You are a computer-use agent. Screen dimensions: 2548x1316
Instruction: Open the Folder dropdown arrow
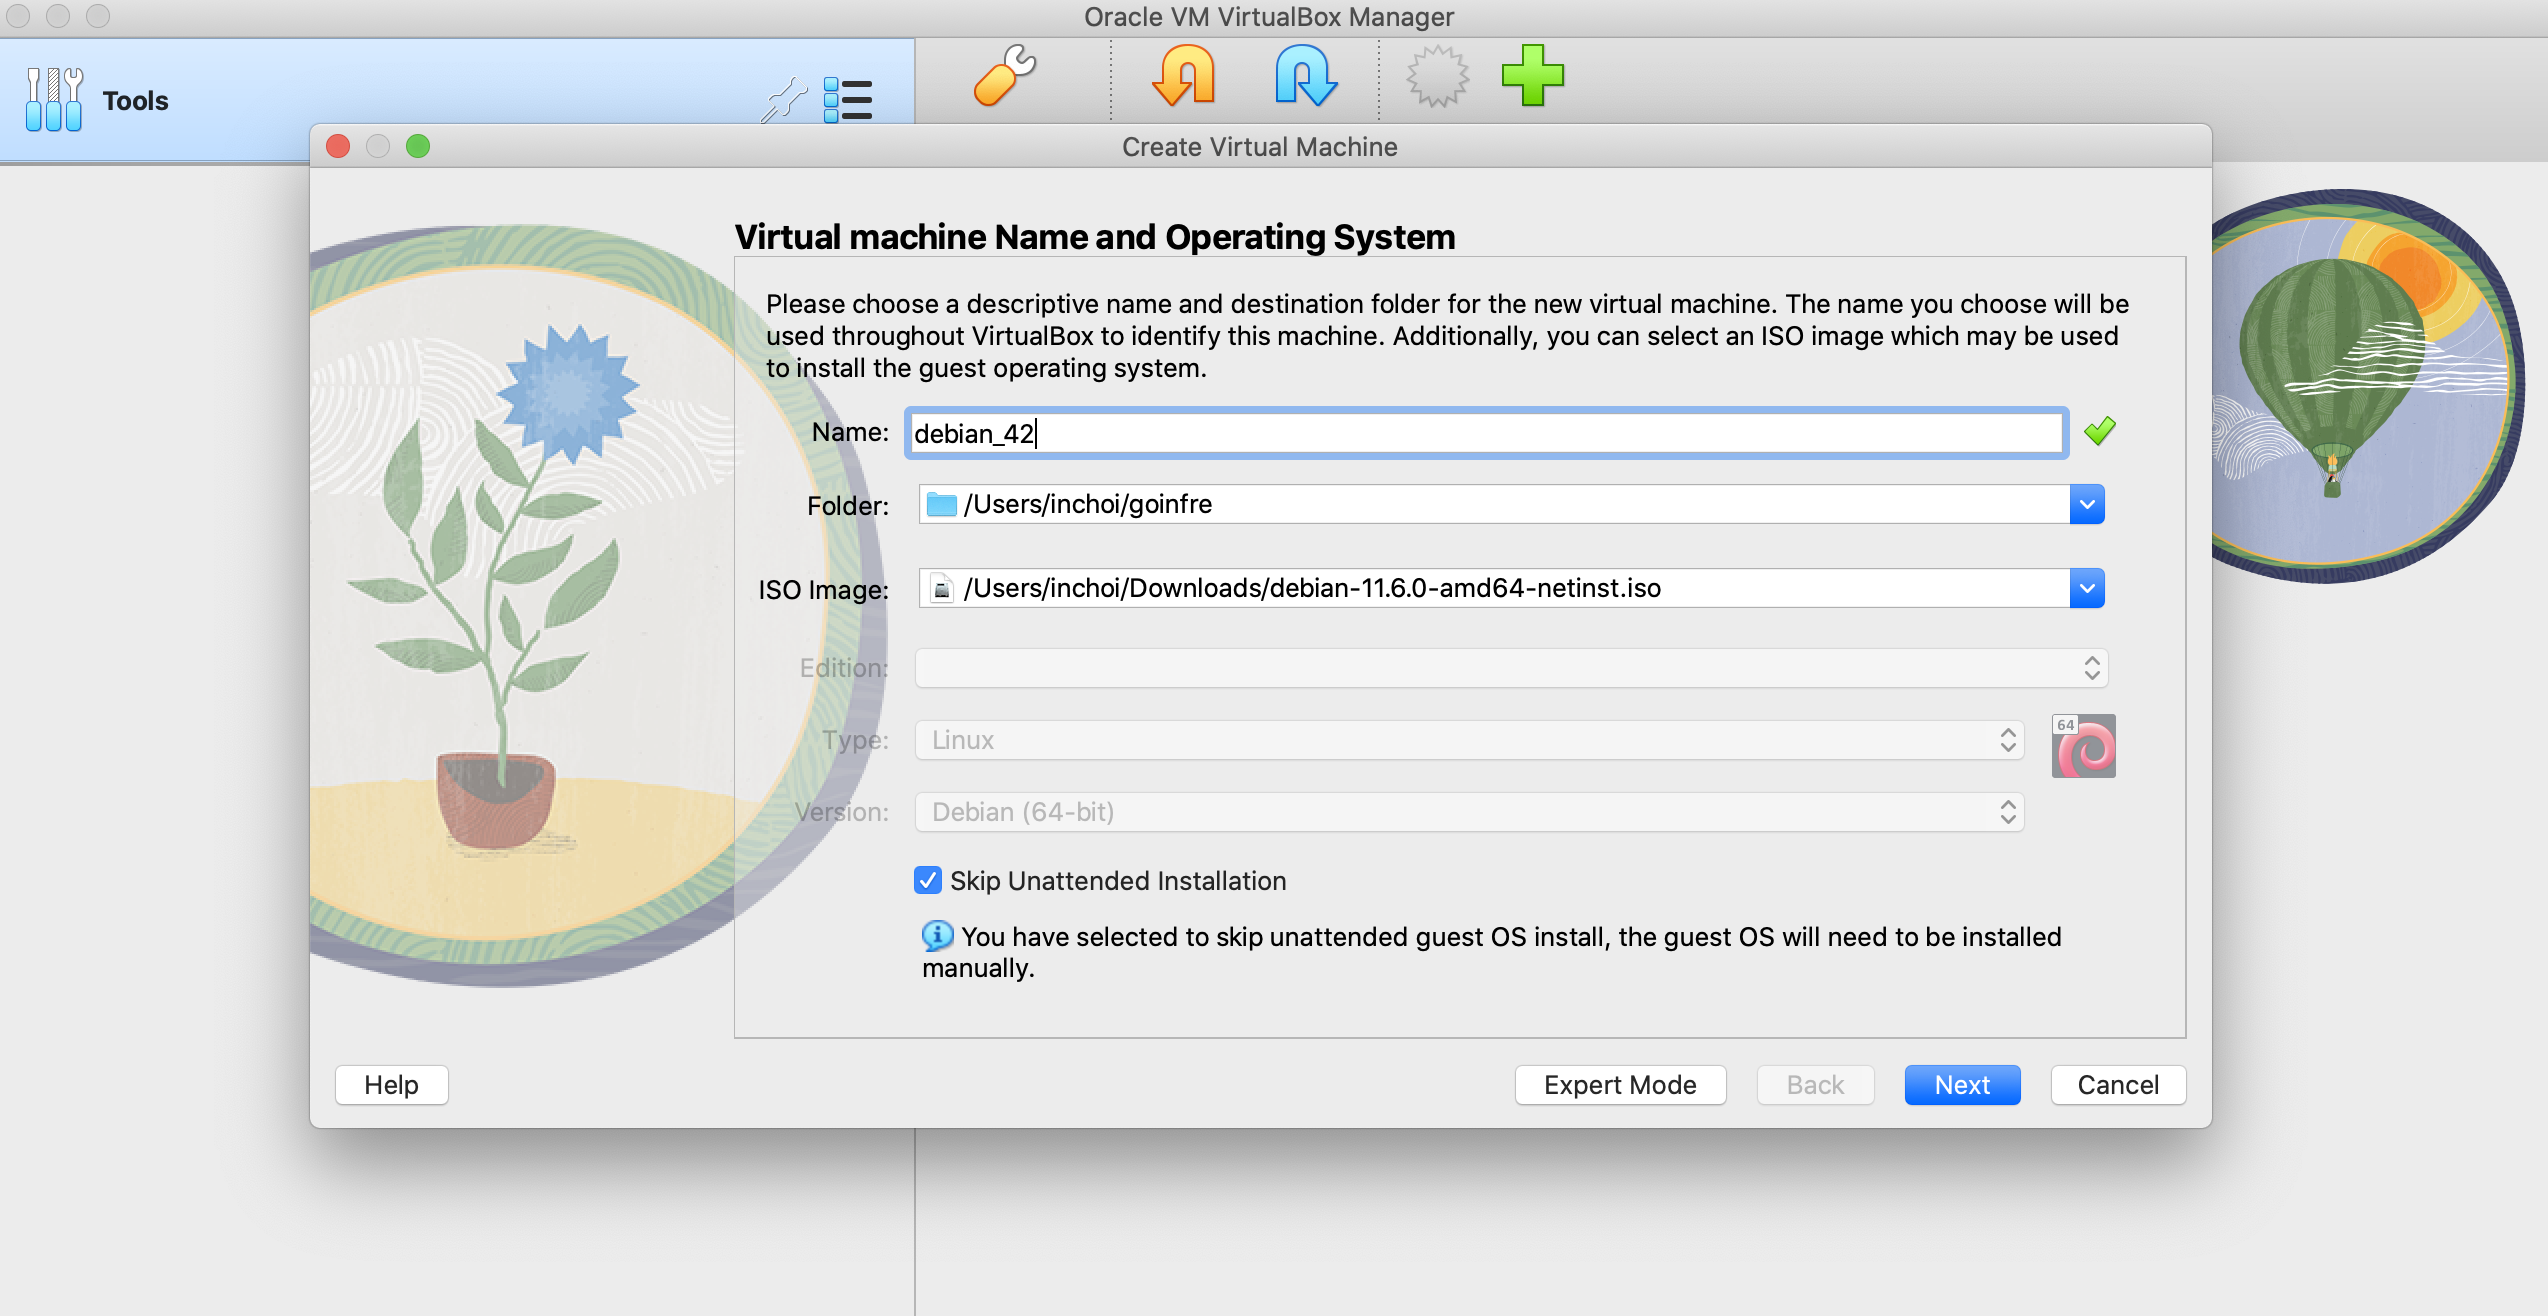2087,504
